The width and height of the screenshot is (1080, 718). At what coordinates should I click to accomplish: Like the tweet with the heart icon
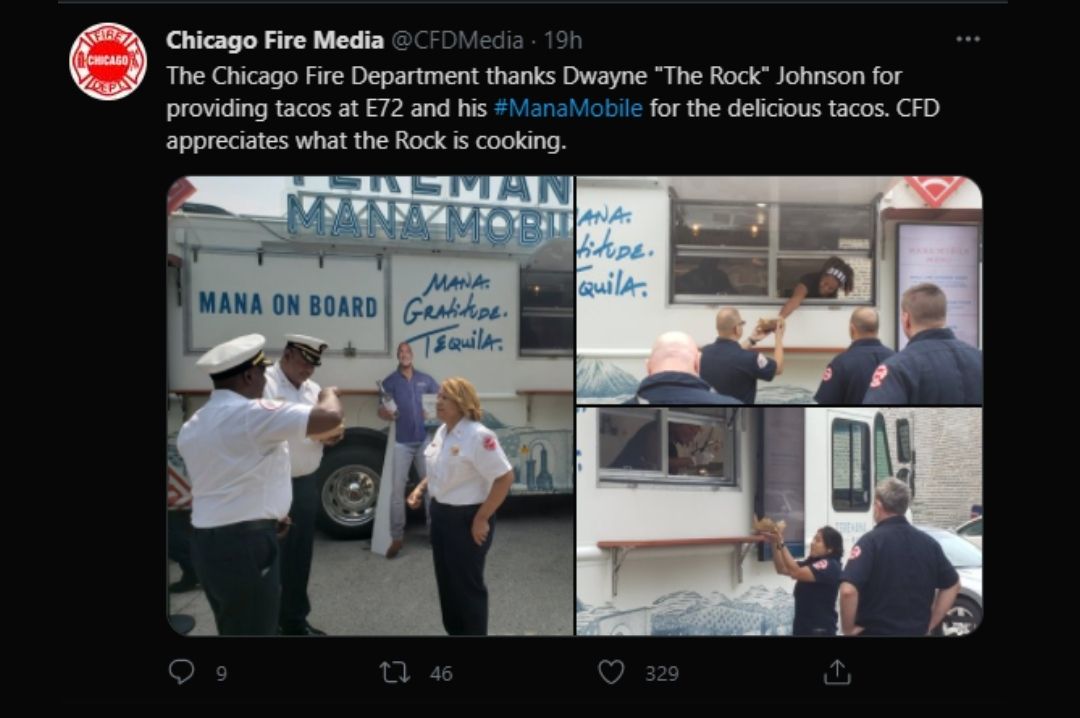pyautogui.click(x=610, y=673)
